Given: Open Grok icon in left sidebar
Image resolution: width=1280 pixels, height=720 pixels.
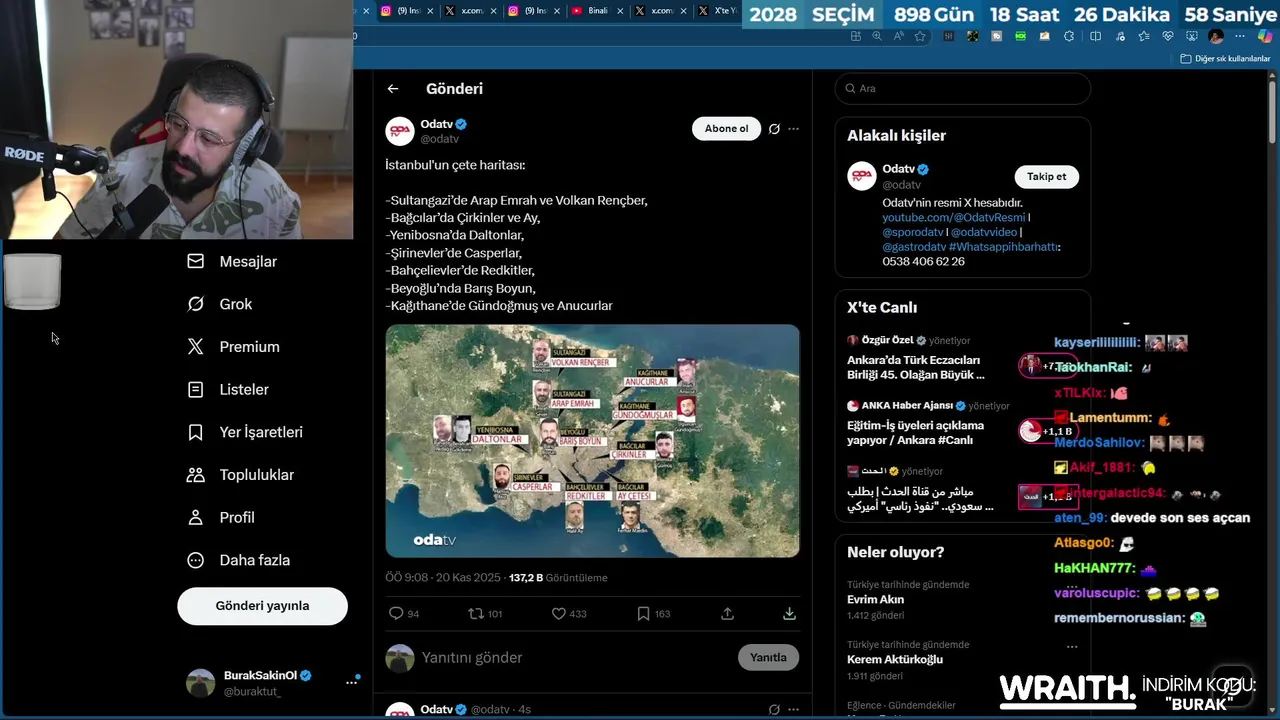Looking at the screenshot, I should (196, 304).
